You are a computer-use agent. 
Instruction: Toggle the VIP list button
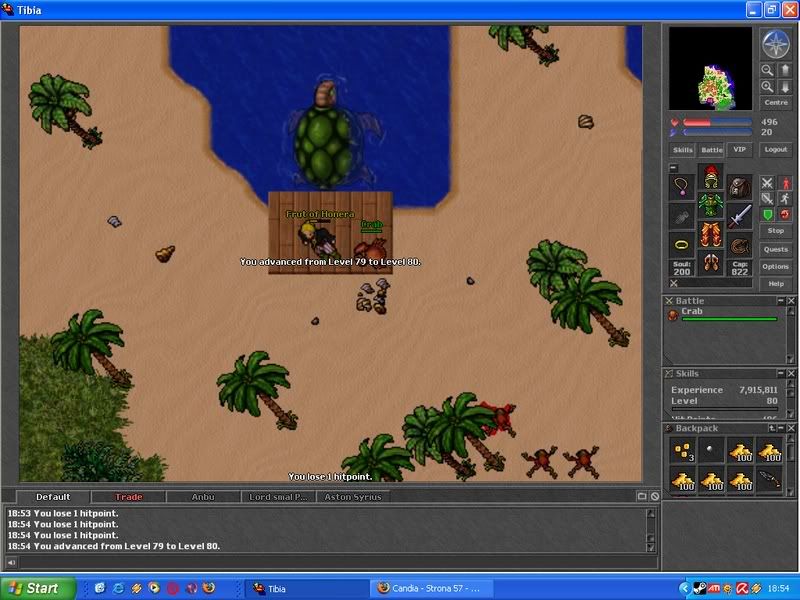[739, 149]
